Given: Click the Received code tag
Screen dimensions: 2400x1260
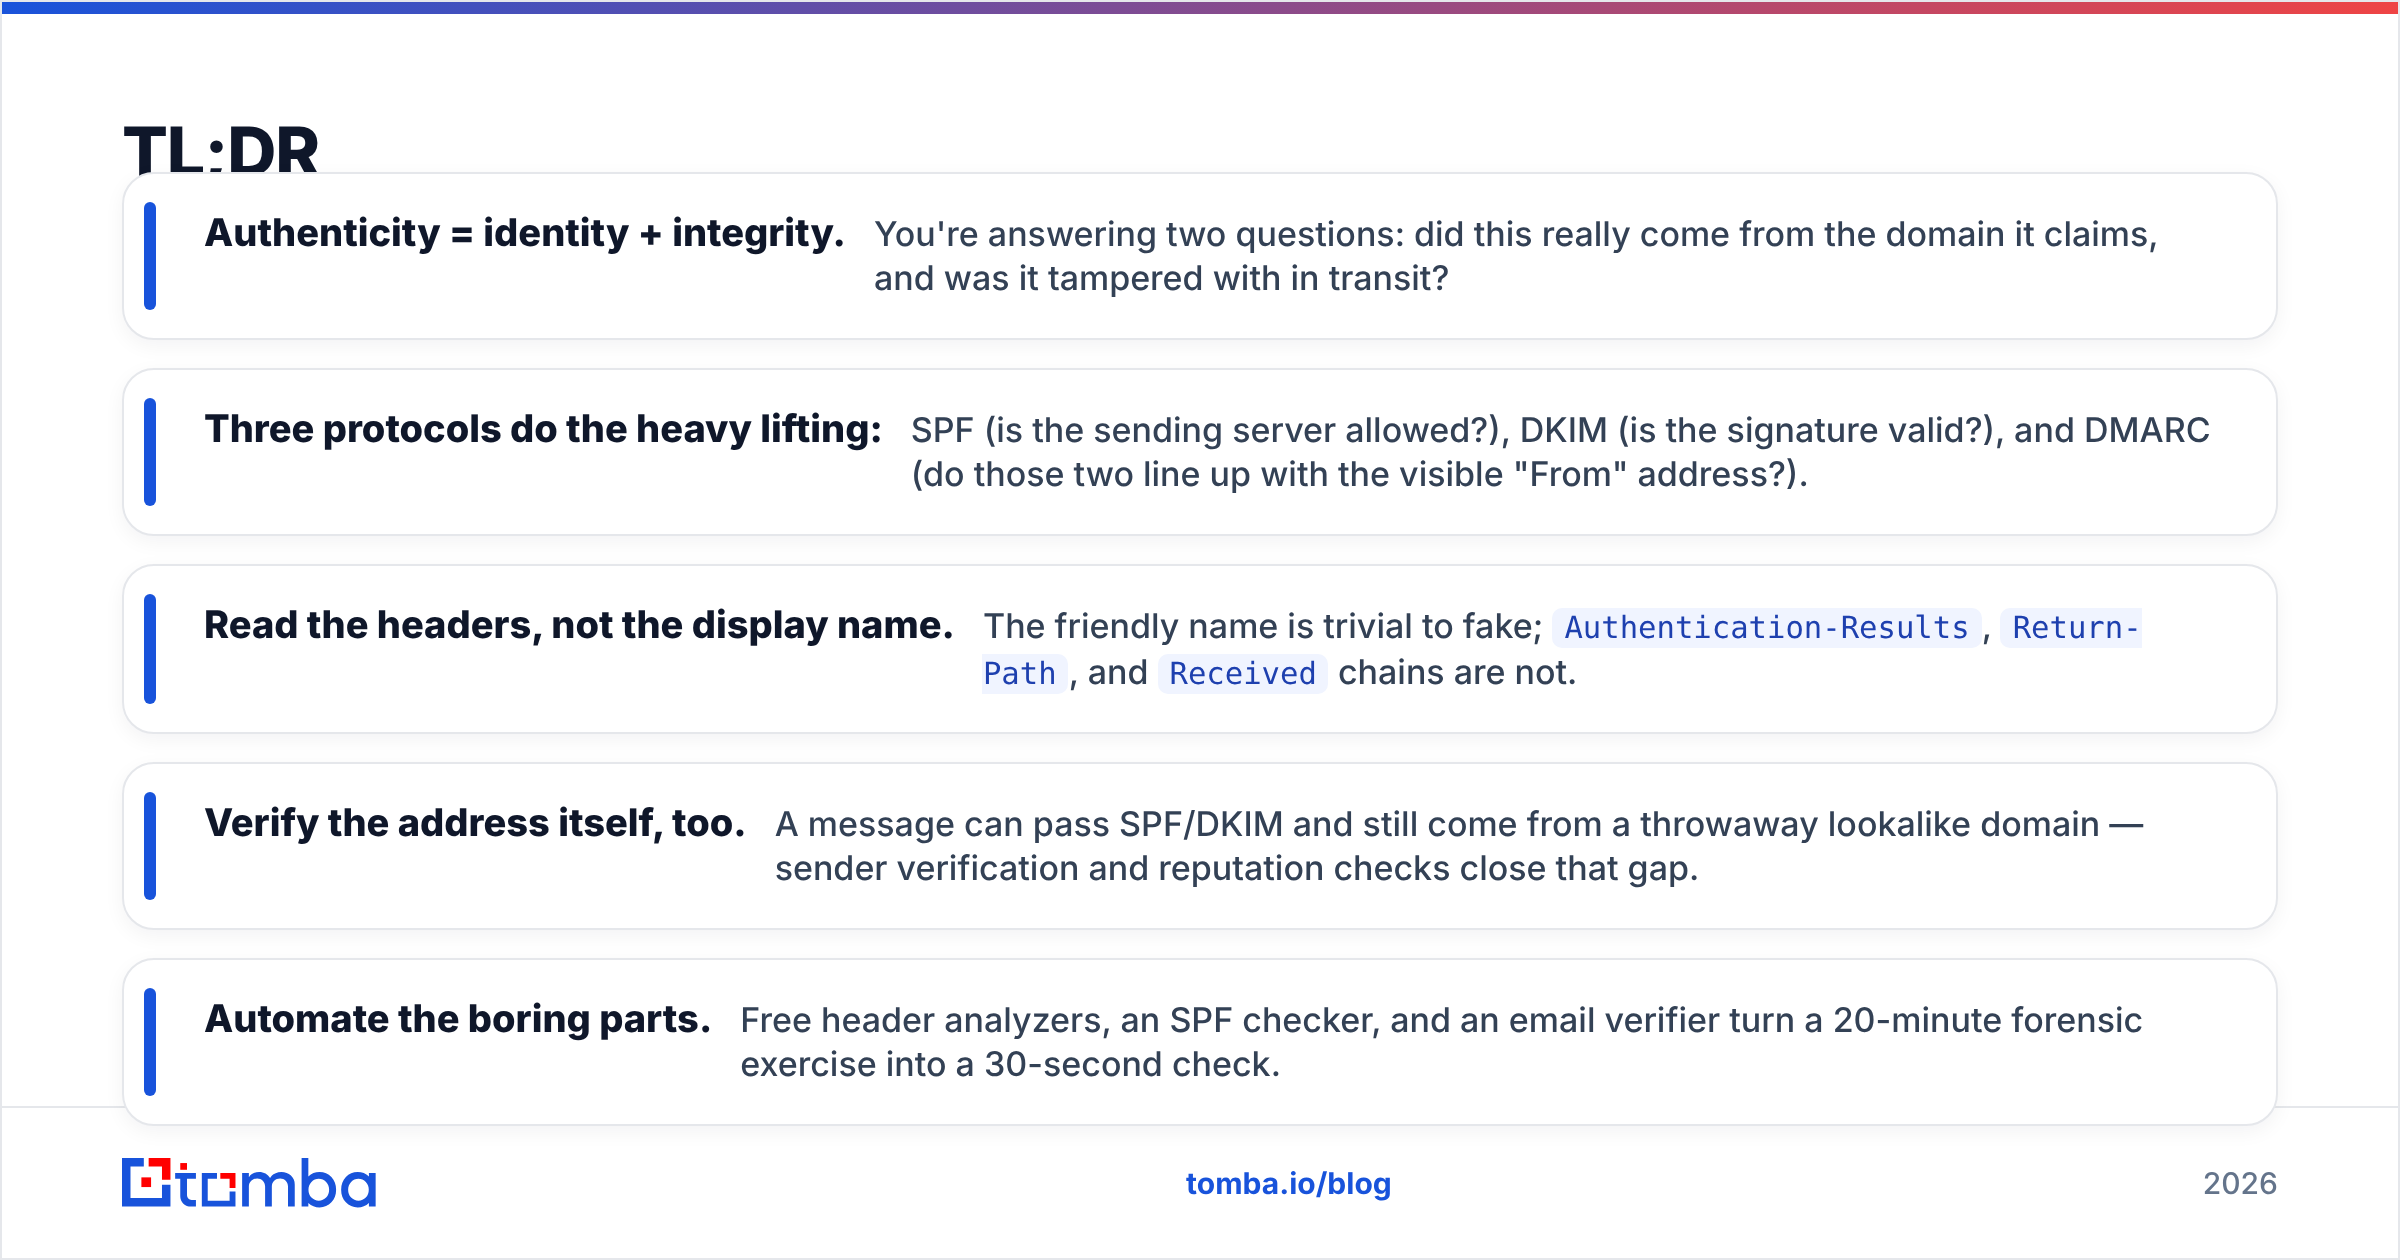Looking at the screenshot, I should pos(1242,673).
